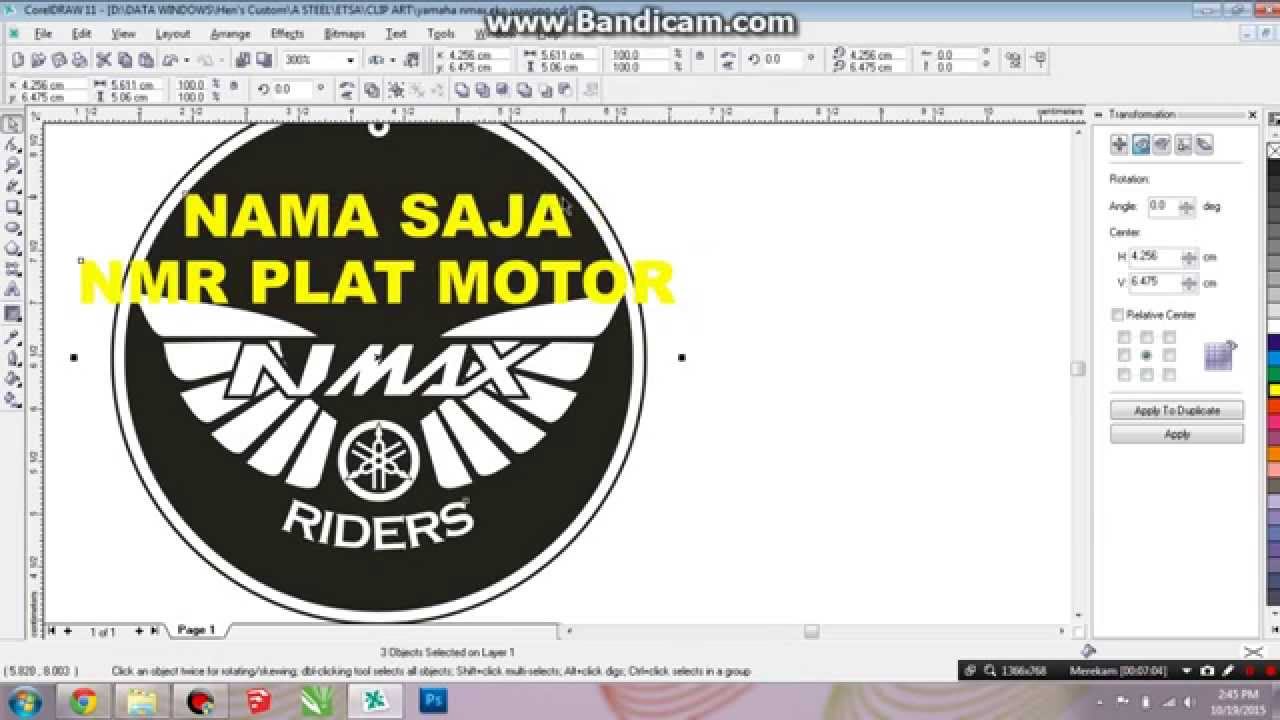Open the File menu
The height and width of the screenshot is (720, 1280).
pyautogui.click(x=43, y=33)
